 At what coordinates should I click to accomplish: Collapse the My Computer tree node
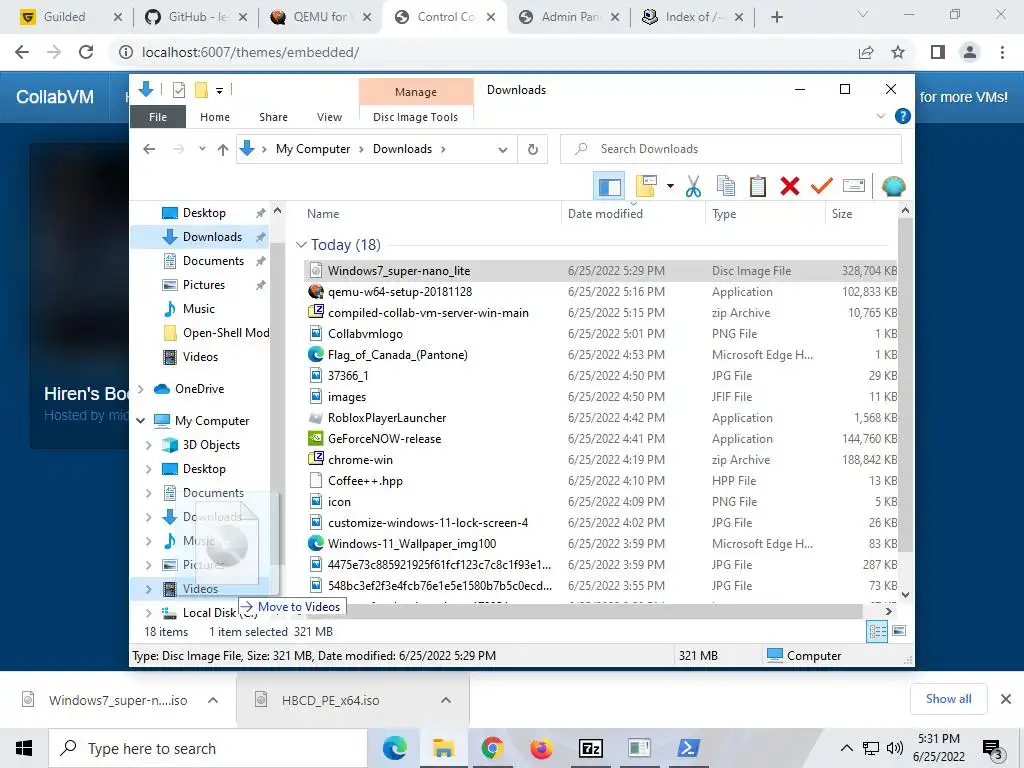(140, 421)
